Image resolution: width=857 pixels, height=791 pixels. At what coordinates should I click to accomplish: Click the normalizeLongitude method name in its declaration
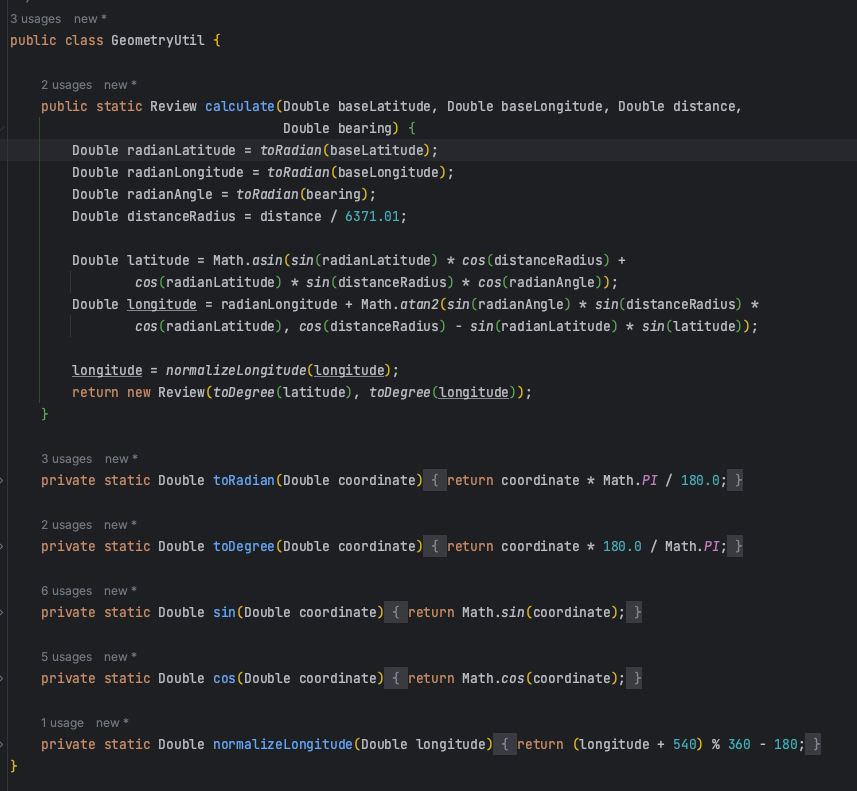coord(283,745)
